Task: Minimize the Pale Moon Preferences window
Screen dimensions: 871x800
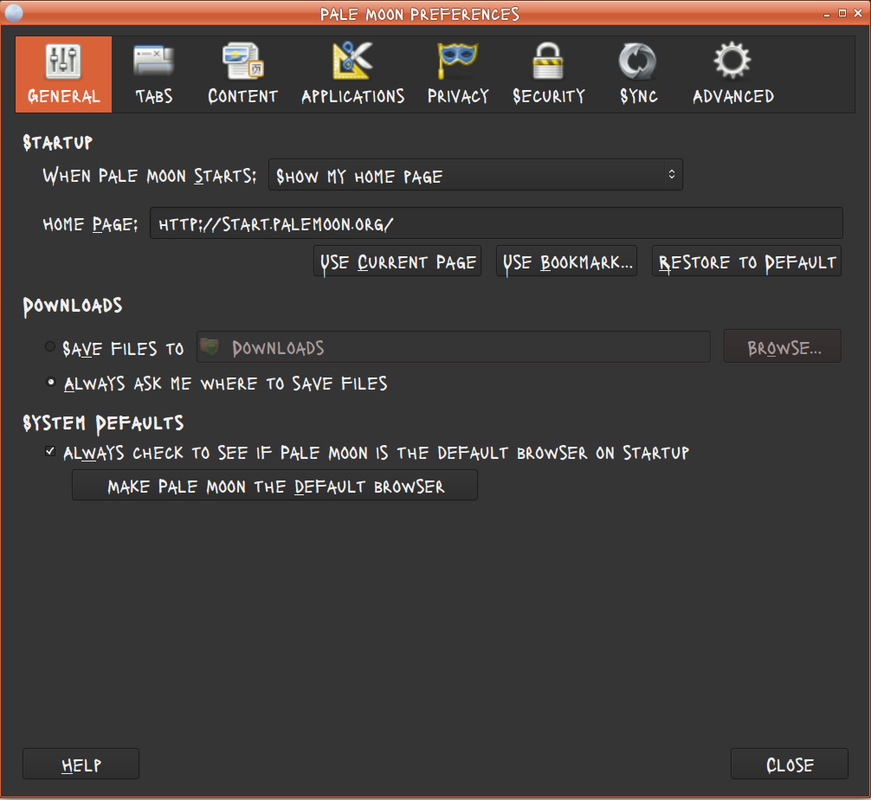Action: pos(827,14)
